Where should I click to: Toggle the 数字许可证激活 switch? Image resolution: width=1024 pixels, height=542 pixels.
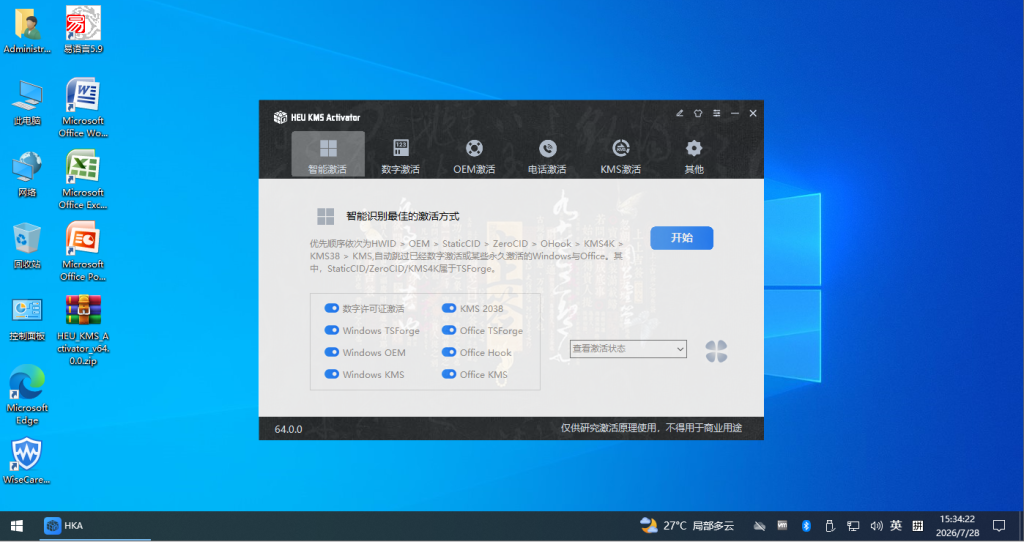pos(331,308)
